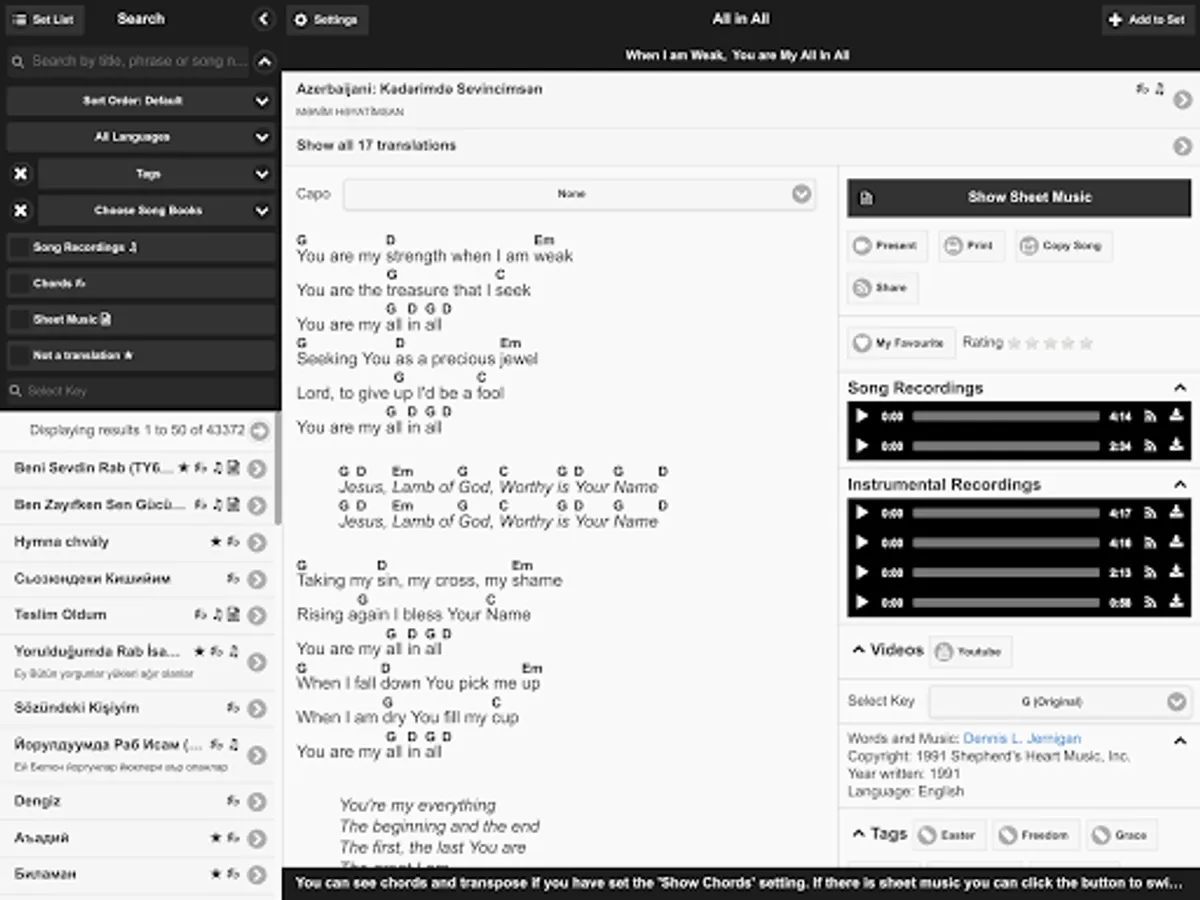The width and height of the screenshot is (1200, 900).
Task: Seek in the 4:14 song recording progress bar
Action: pos(1006,416)
